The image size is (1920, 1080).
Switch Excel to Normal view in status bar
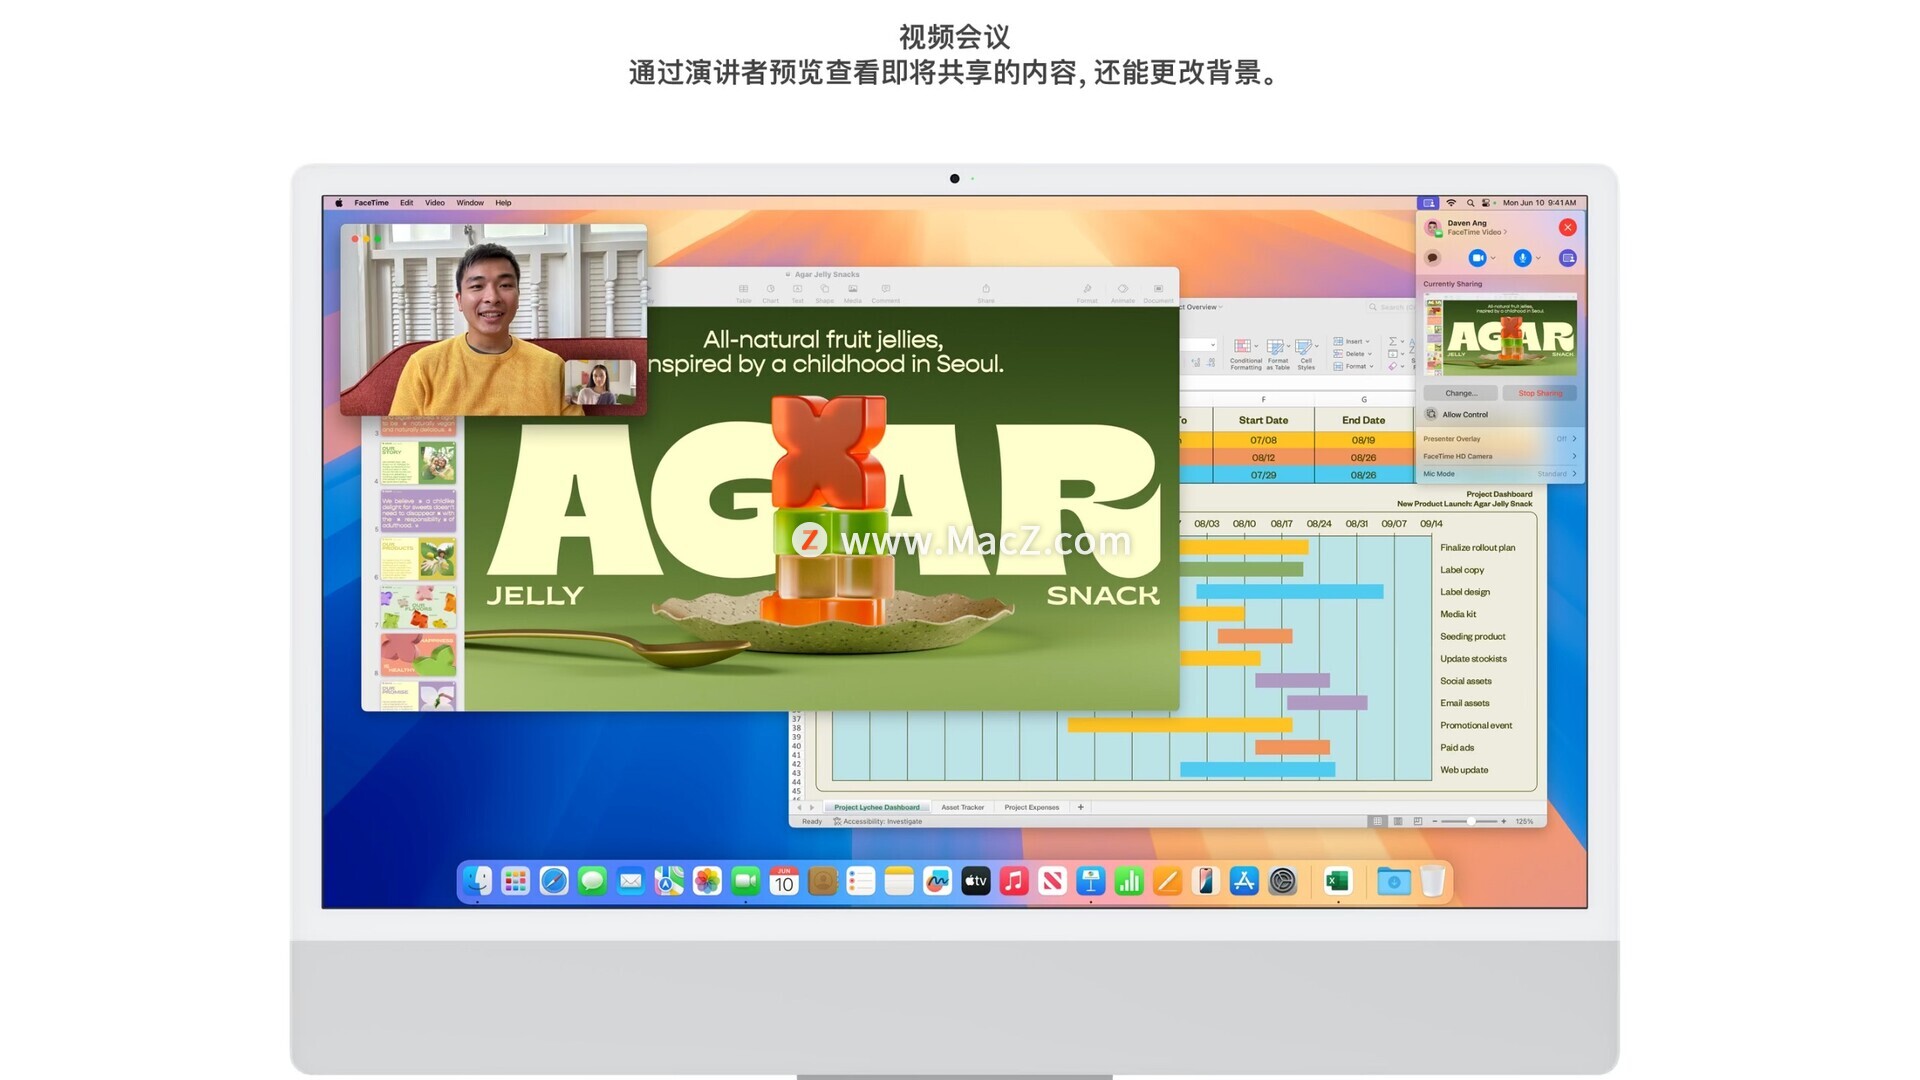[1377, 821]
